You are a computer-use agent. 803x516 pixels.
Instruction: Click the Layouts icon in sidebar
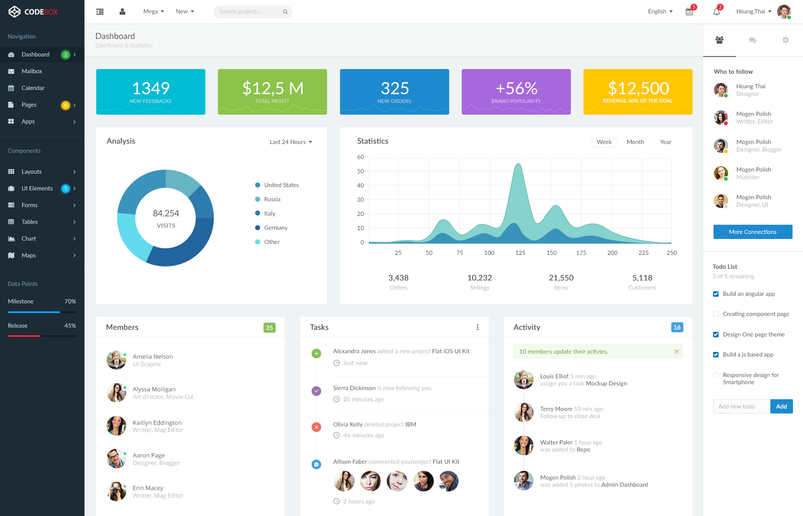tap(11, 171)
